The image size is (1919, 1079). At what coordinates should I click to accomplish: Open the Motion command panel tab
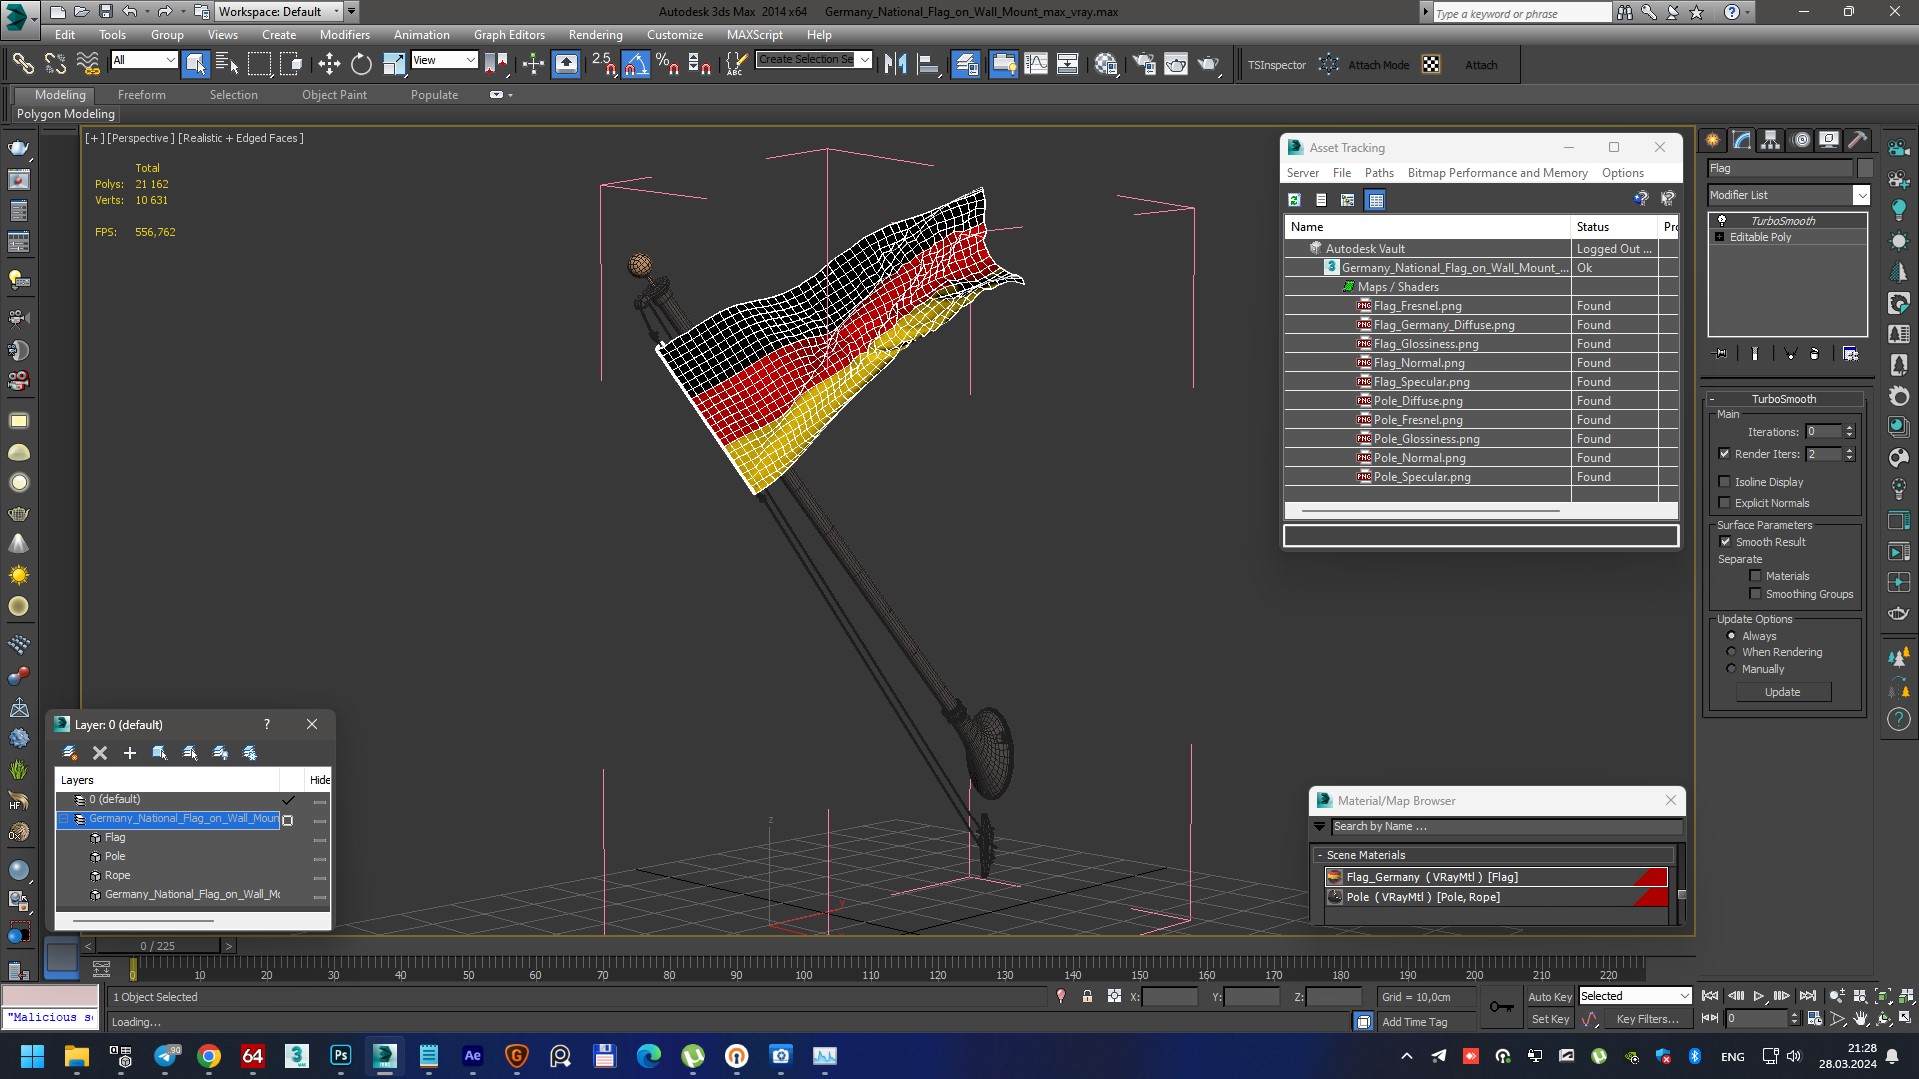point(1801,140)
